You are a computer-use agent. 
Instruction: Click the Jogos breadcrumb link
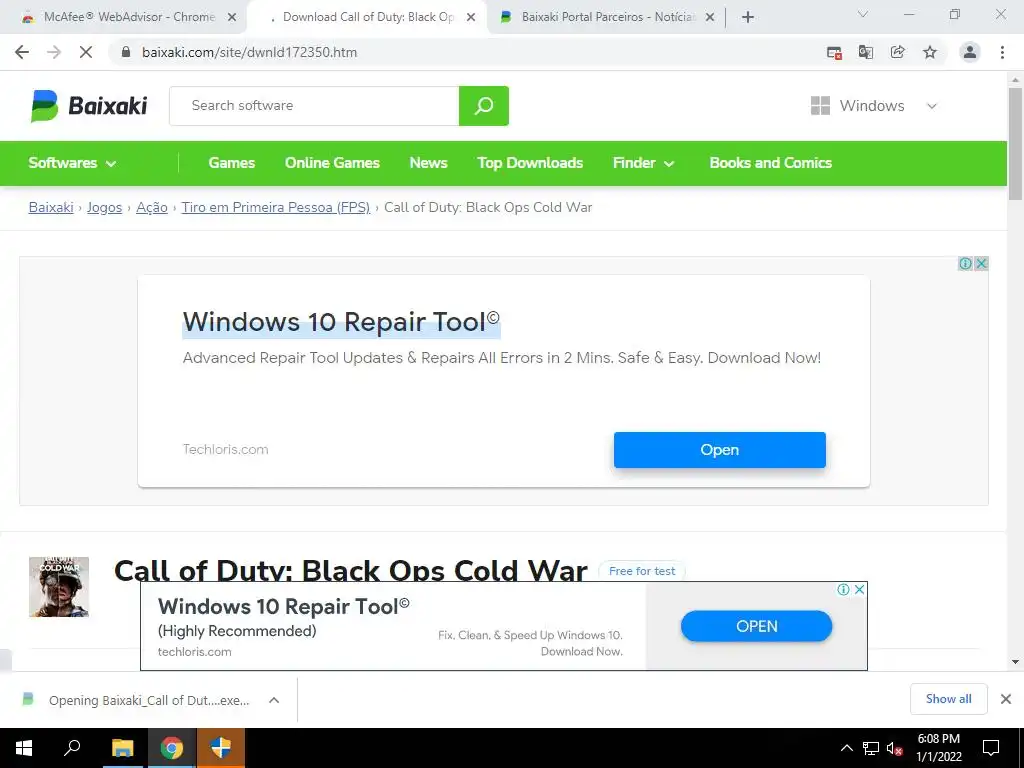click(104, 207)
